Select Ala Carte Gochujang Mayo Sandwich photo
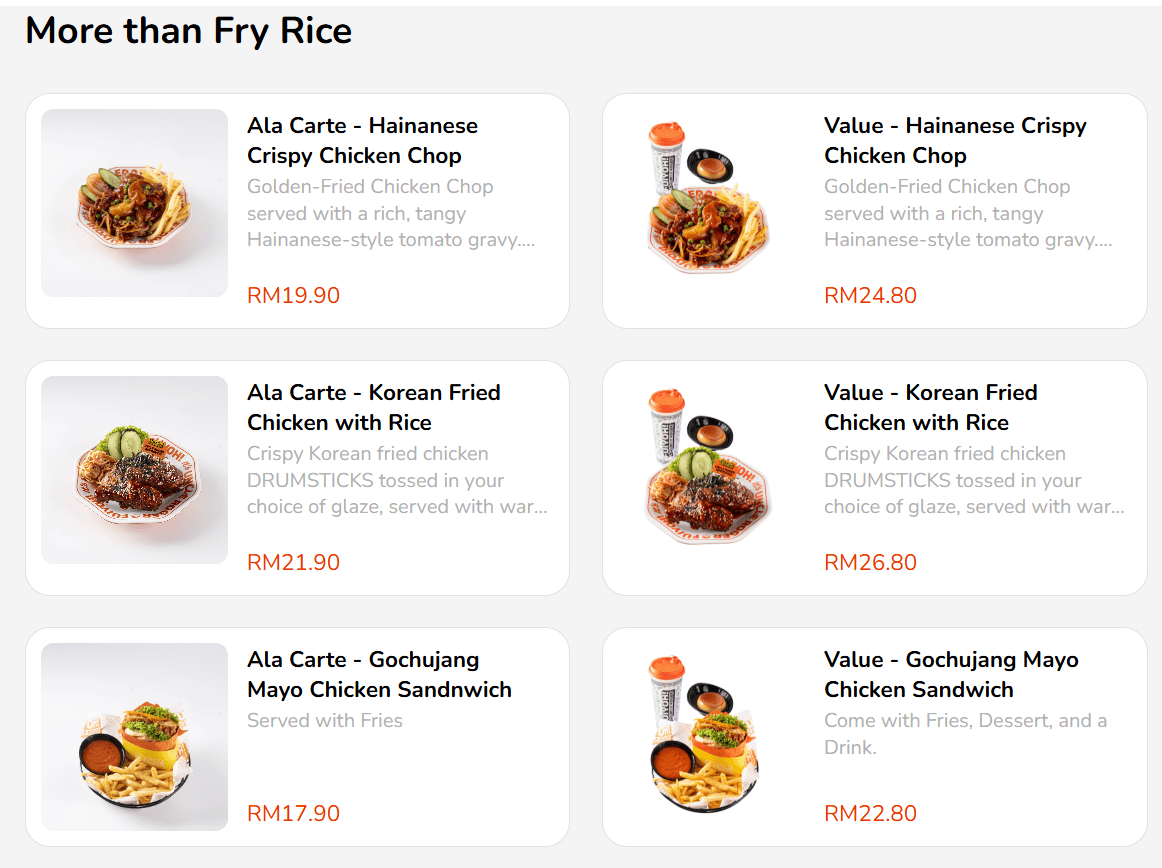 point(134,737)
